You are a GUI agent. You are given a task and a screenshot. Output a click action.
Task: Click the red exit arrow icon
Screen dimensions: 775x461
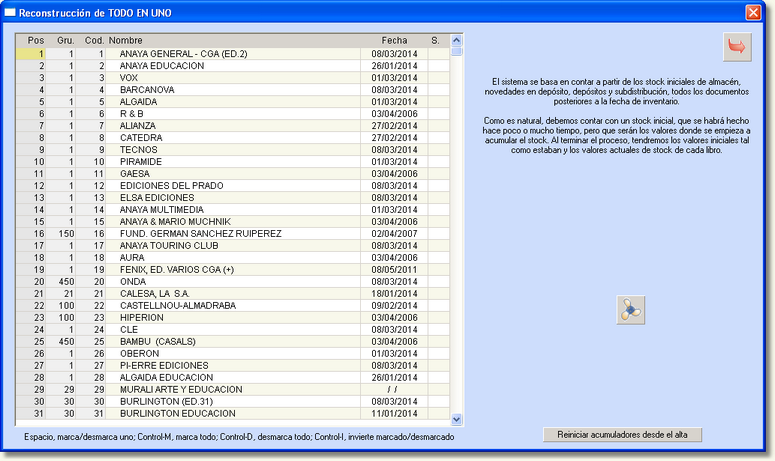pos(737,47)
